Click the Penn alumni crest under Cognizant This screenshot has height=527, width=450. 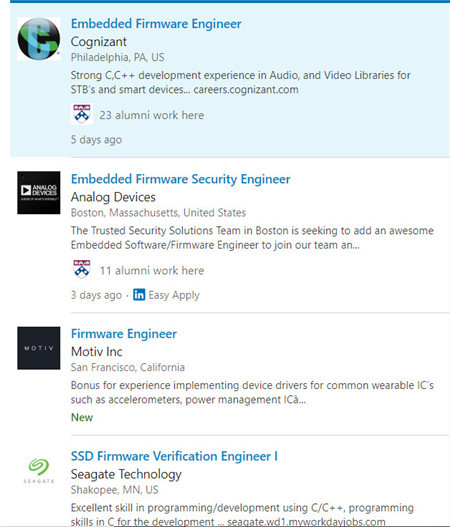tap(82, 114)
